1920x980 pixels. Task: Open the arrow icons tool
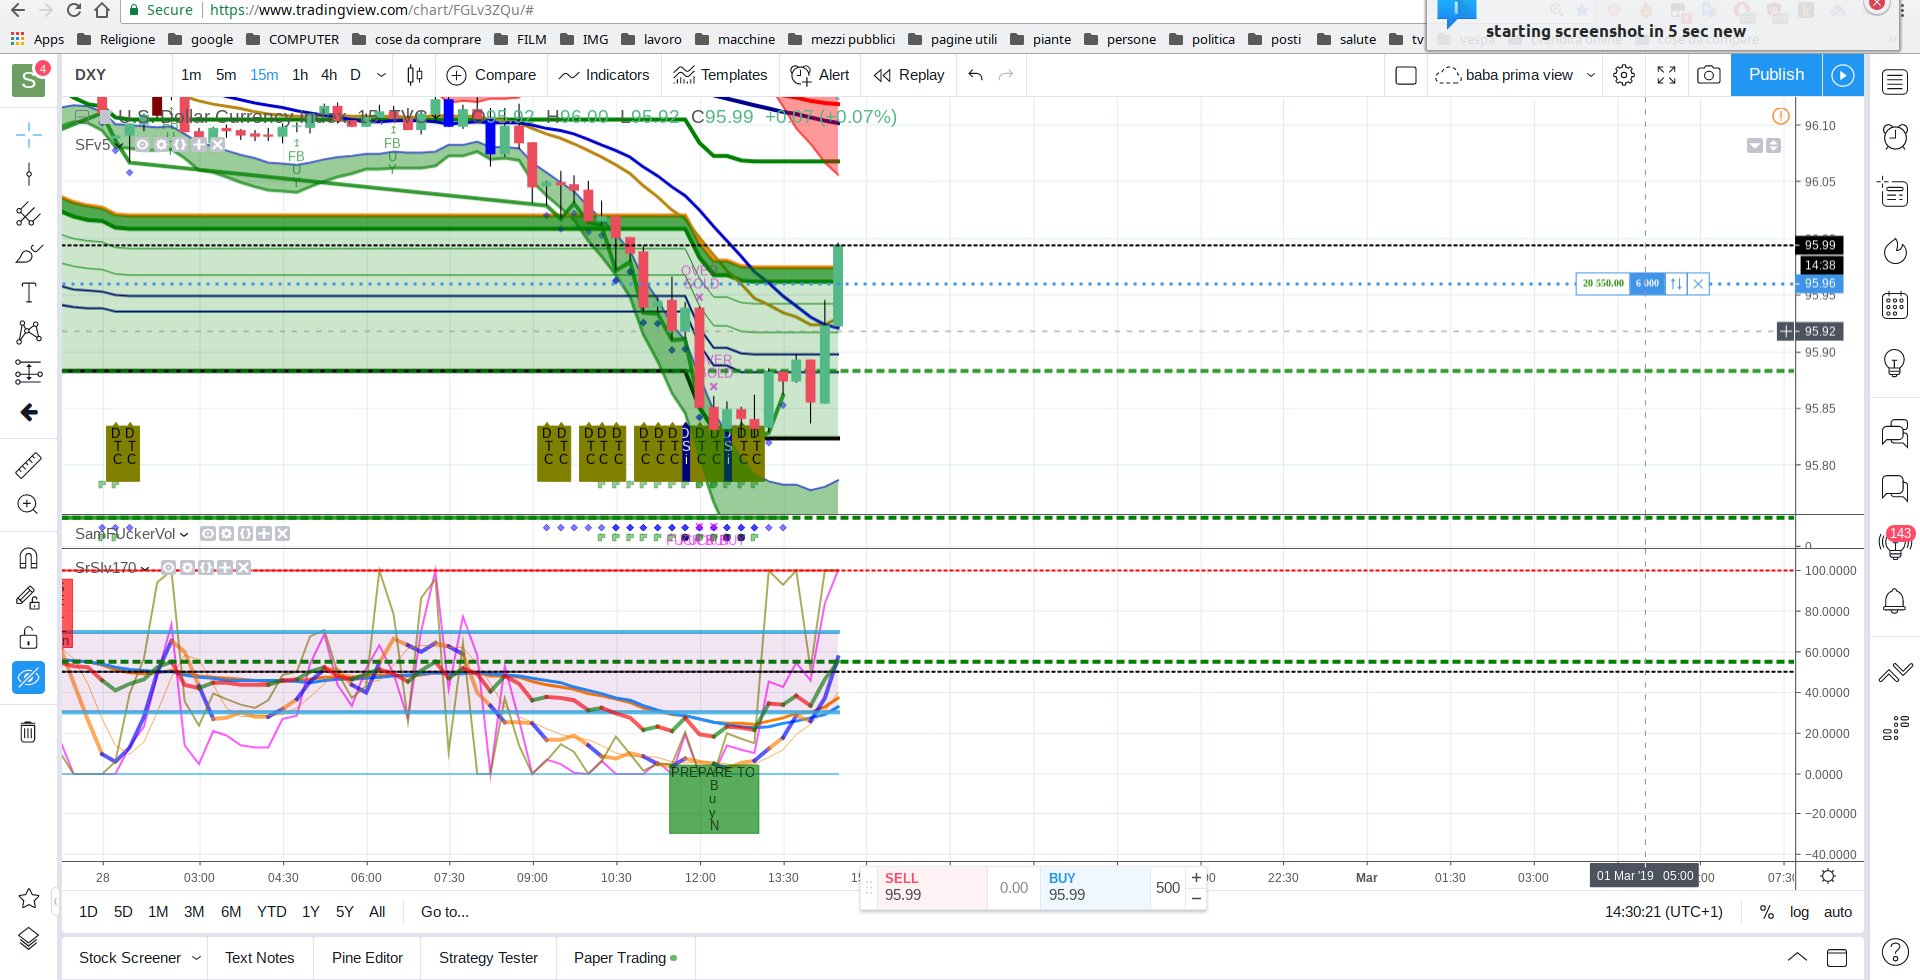coord(29,412)
